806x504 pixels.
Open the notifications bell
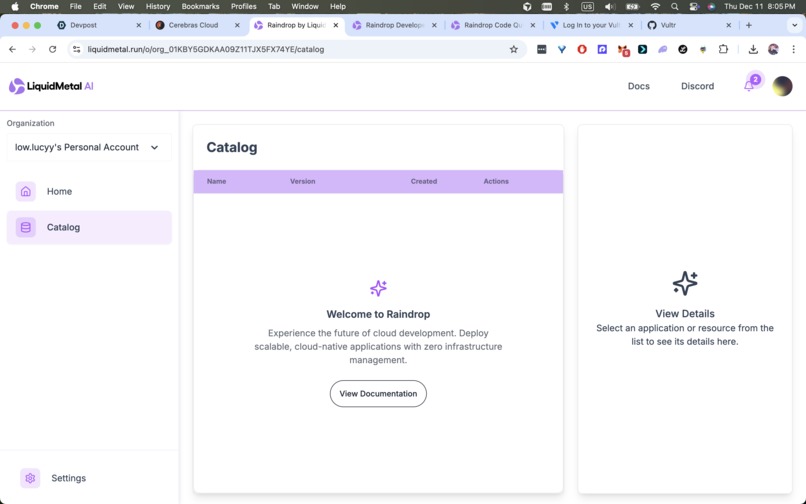point(749,86)
